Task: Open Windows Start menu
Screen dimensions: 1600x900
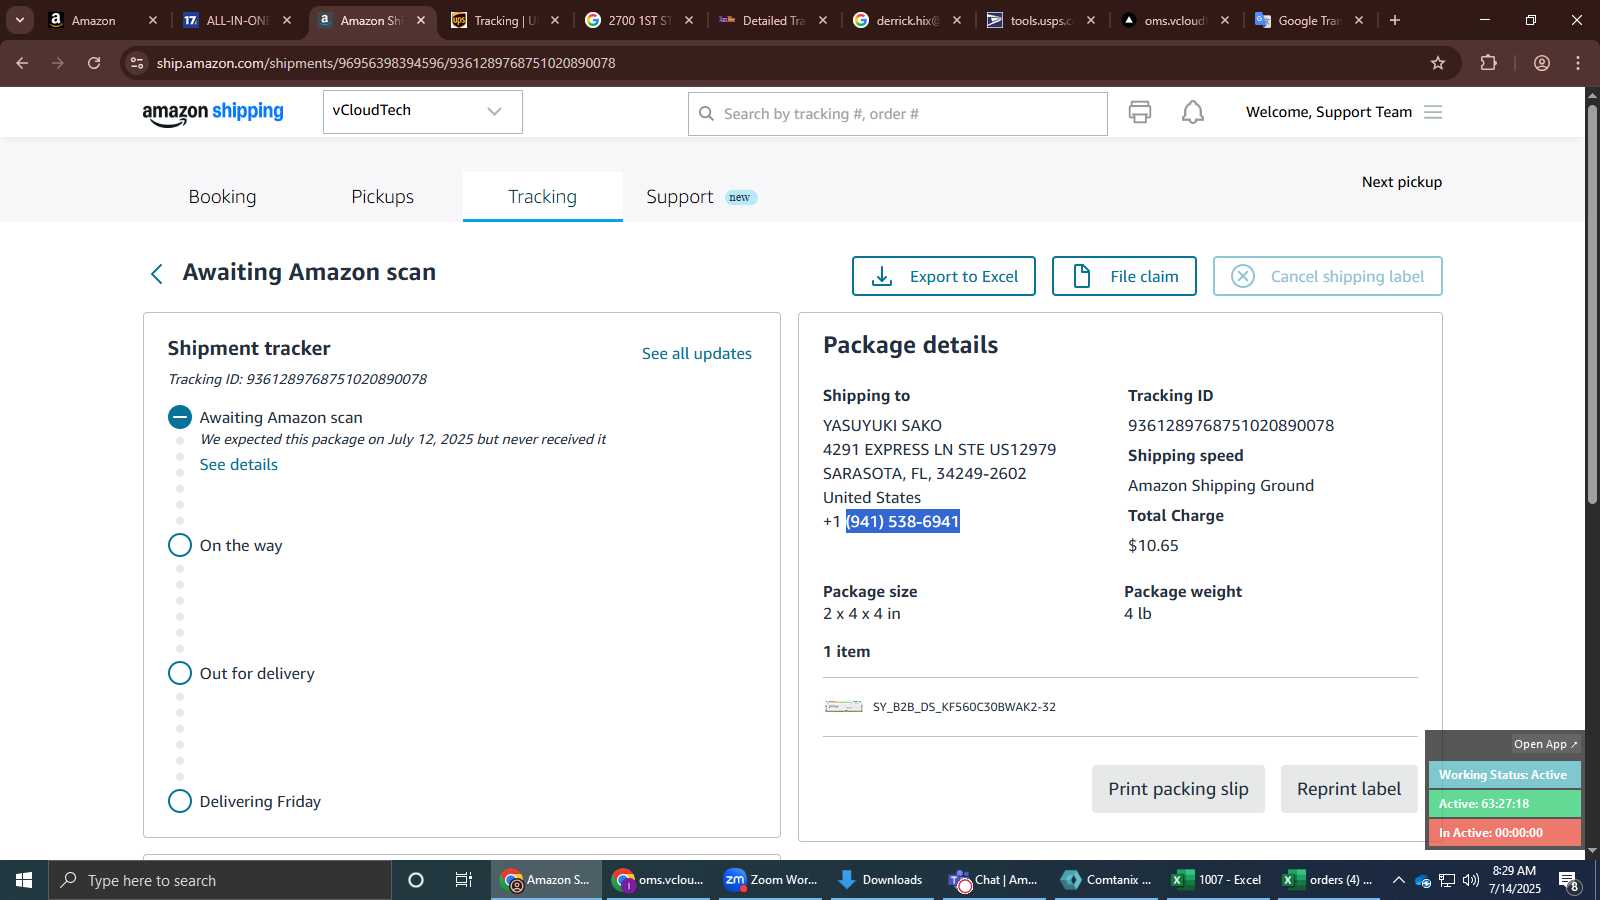Action: pos(24,880)
